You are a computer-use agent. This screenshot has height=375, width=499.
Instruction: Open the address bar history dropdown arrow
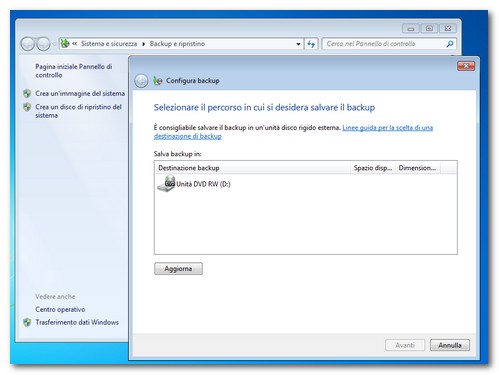[x=298, y=44]
